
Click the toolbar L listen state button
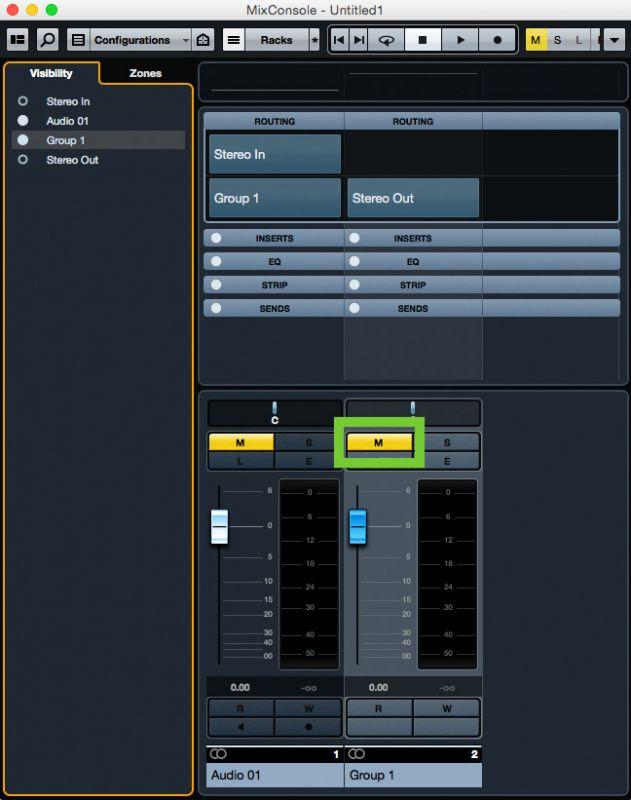[578, 40]
